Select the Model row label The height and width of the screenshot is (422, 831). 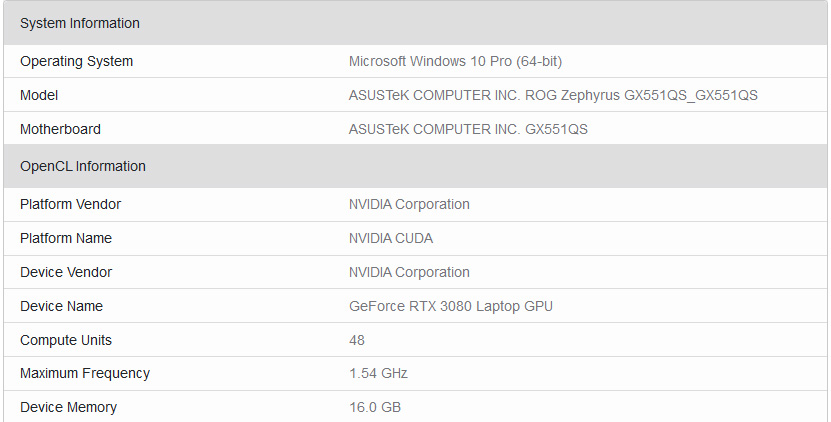[39, 95]
